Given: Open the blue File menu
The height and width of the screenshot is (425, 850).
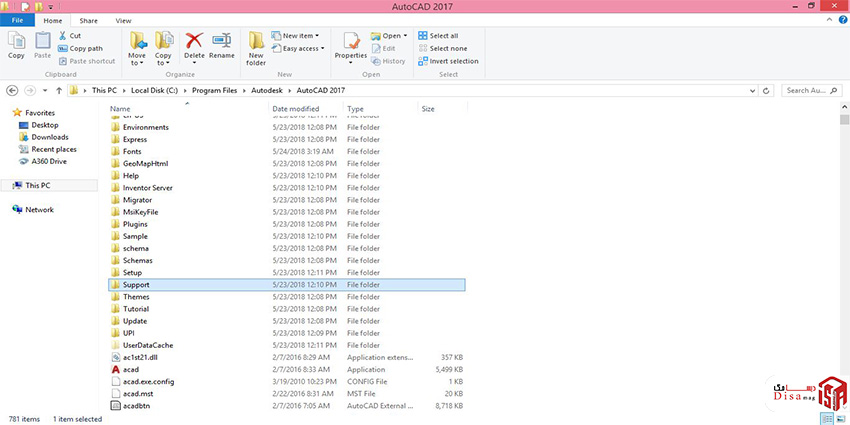Looking at the screenshot, I should (17, 20).
